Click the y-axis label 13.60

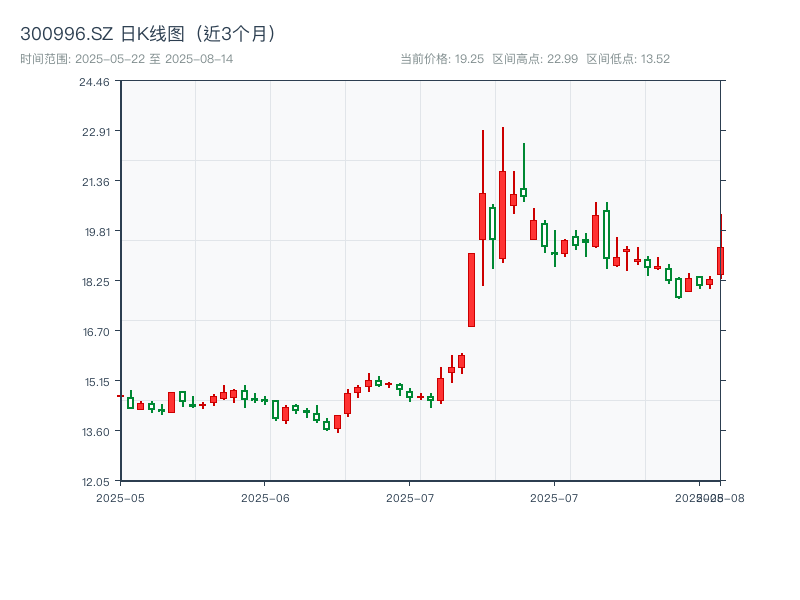(x=96, y=432)
